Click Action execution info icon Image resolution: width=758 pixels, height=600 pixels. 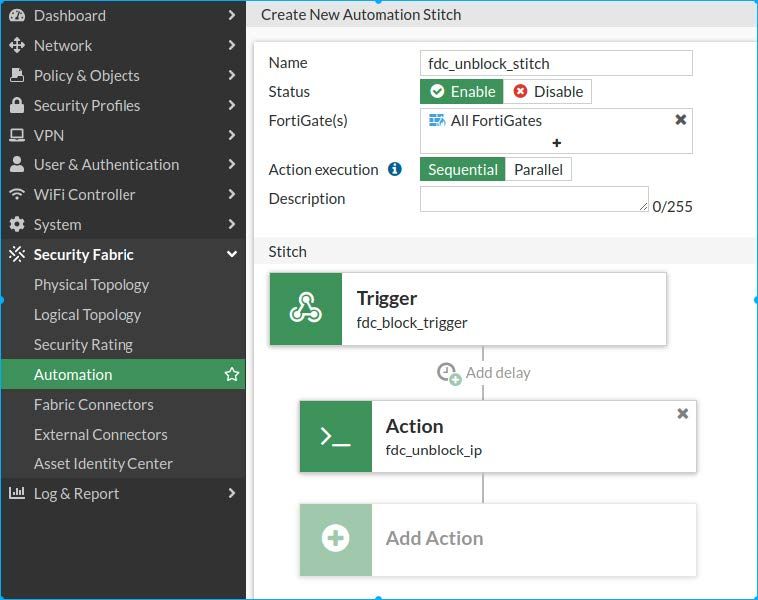coord(395,170)
